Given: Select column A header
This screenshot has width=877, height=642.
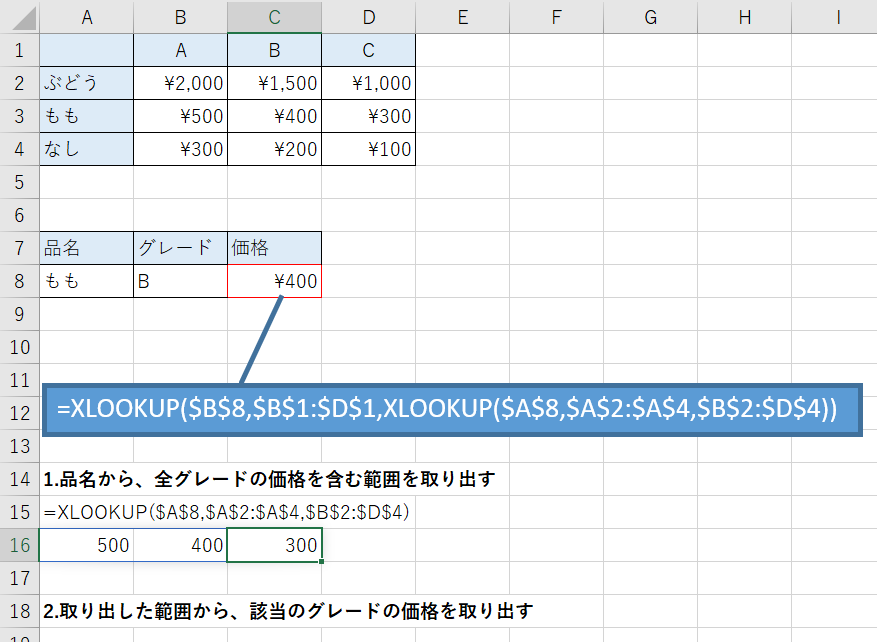Looking at the screenshot, I should 85,15.
